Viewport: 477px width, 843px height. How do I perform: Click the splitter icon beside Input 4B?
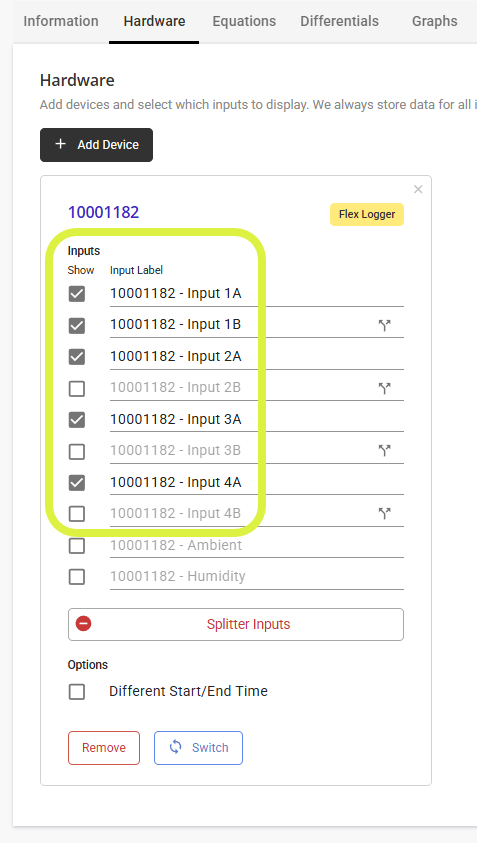(x=384, y=513)
